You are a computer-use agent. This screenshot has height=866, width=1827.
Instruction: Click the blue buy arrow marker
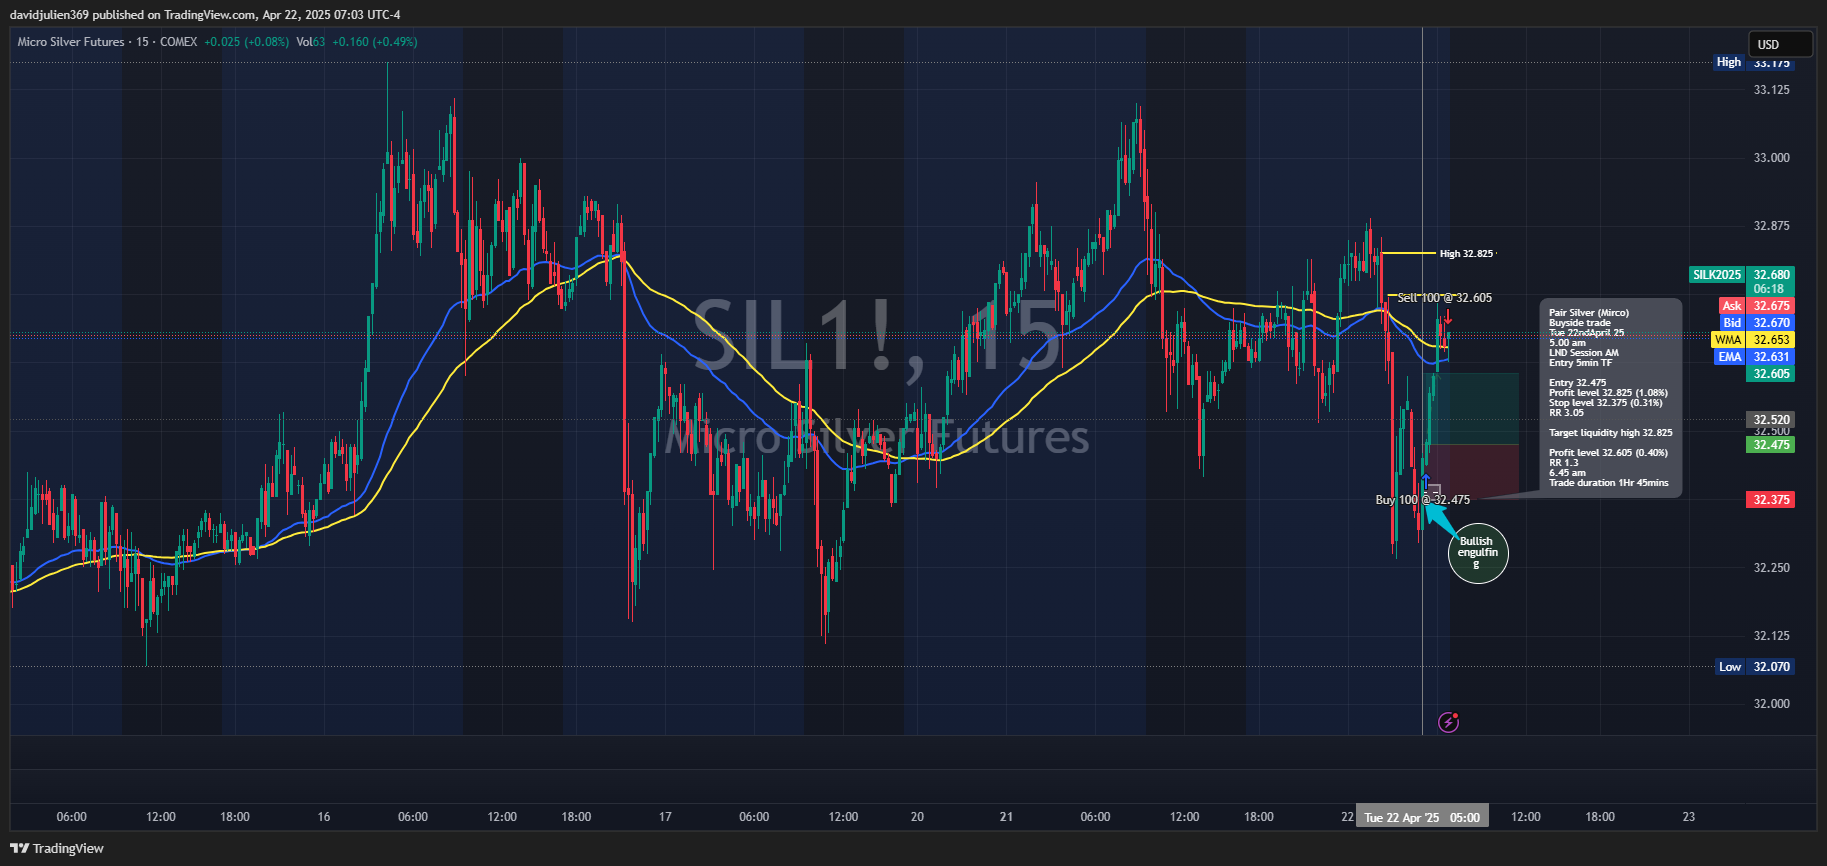pos(1425,481)
